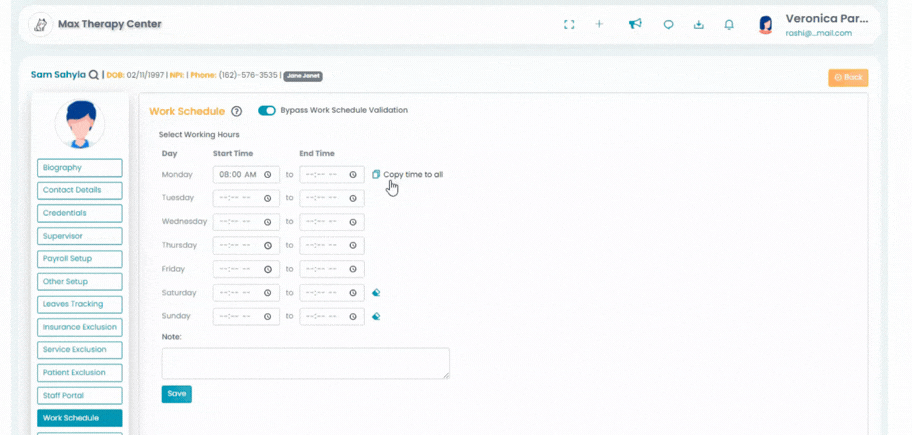Open clock picker for Saturday start time
The height and width of the screenshot is (435, 912).
click(x=268, y=293)
